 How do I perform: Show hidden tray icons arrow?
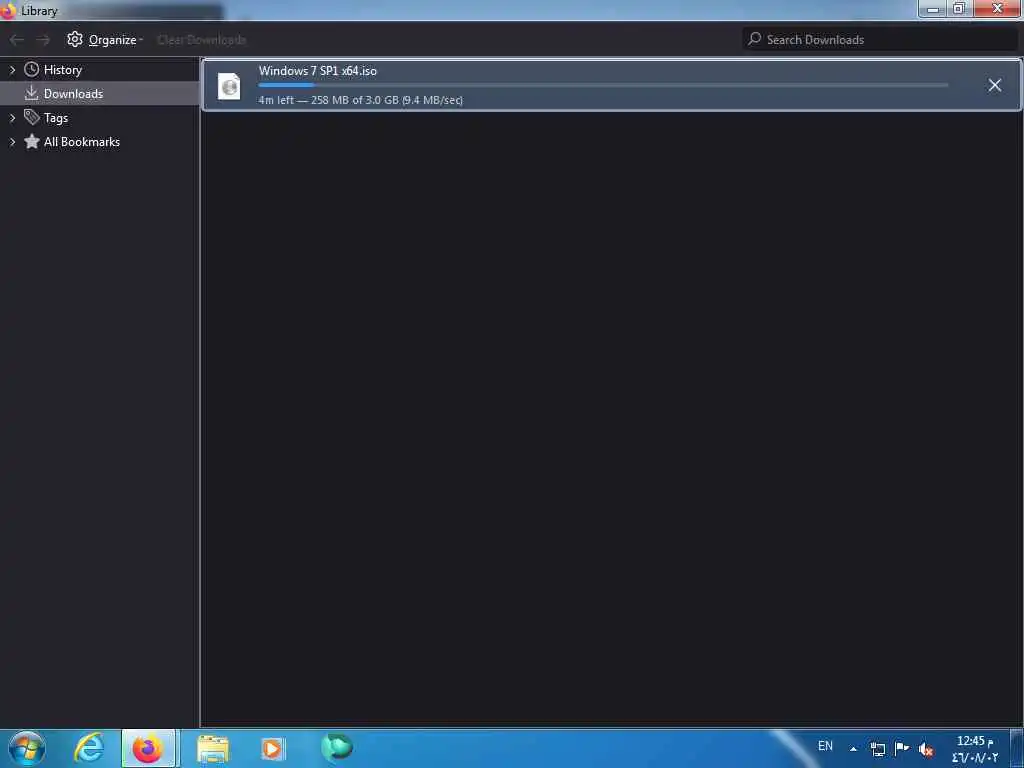point(853,749)
